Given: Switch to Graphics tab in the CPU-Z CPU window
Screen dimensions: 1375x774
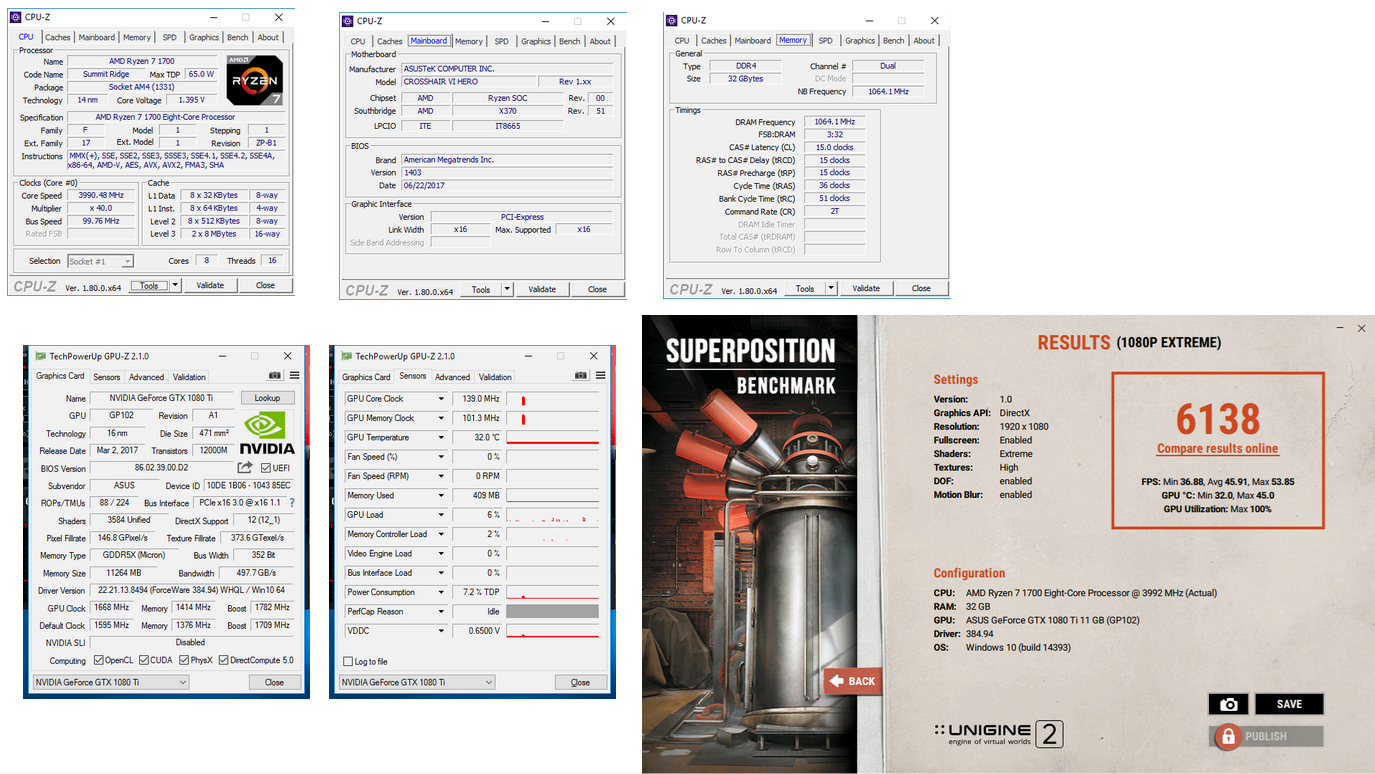Looking at the screenshot, I should coord(204,37).
